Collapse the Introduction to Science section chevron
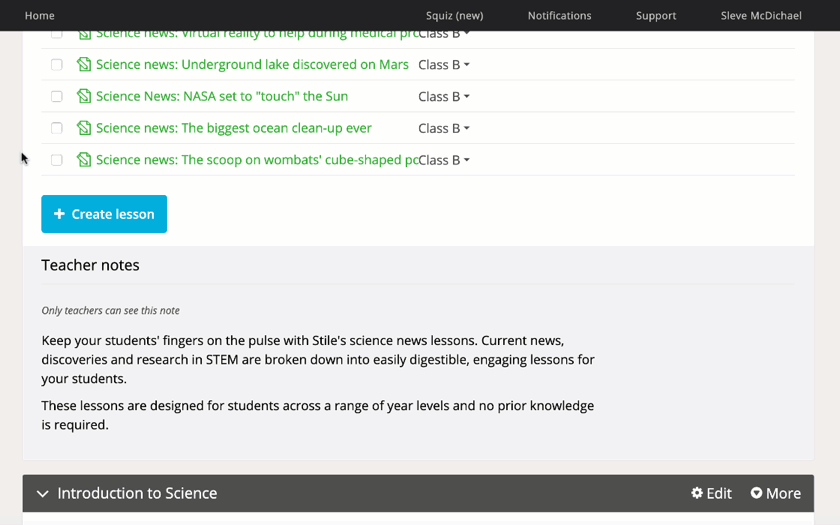The height and width of the screenshot is (525, 840). pos(43,493)
